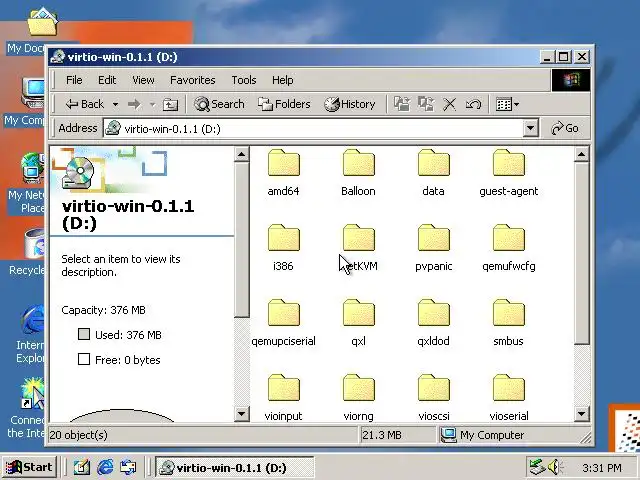Click the Up one level icon
This screenshot has width=640, height=480.
(x=170, y=104)
